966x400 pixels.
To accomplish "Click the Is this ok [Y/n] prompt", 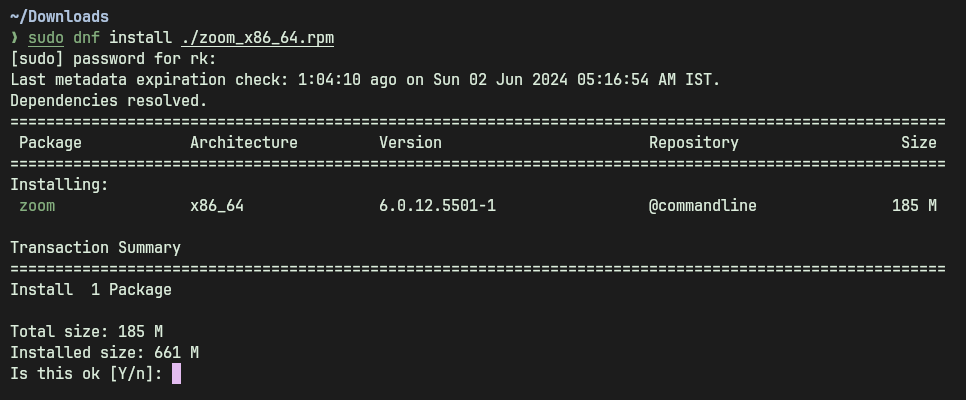I will pyautogui.click(x=86, y=374).
